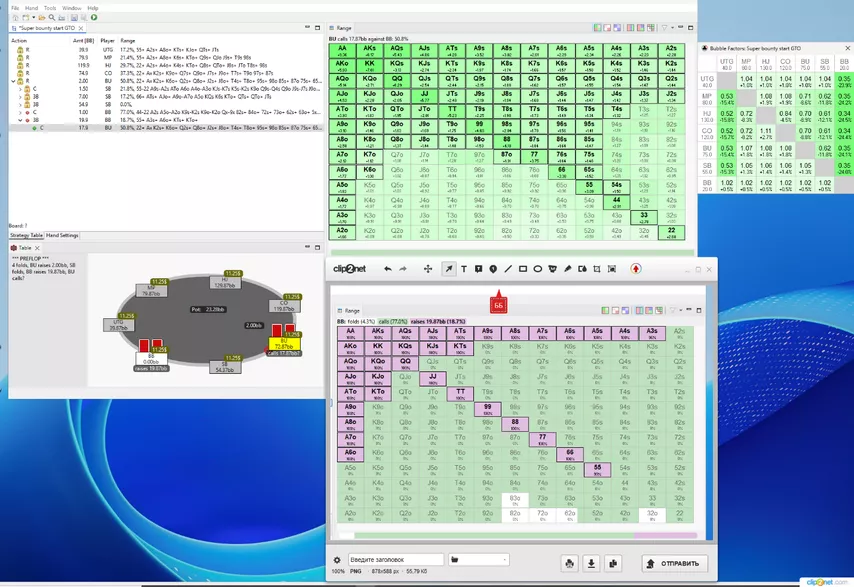The image size is (854, 587).
Task: Click the download/save icon button
Action: click(x=591, y=563)
